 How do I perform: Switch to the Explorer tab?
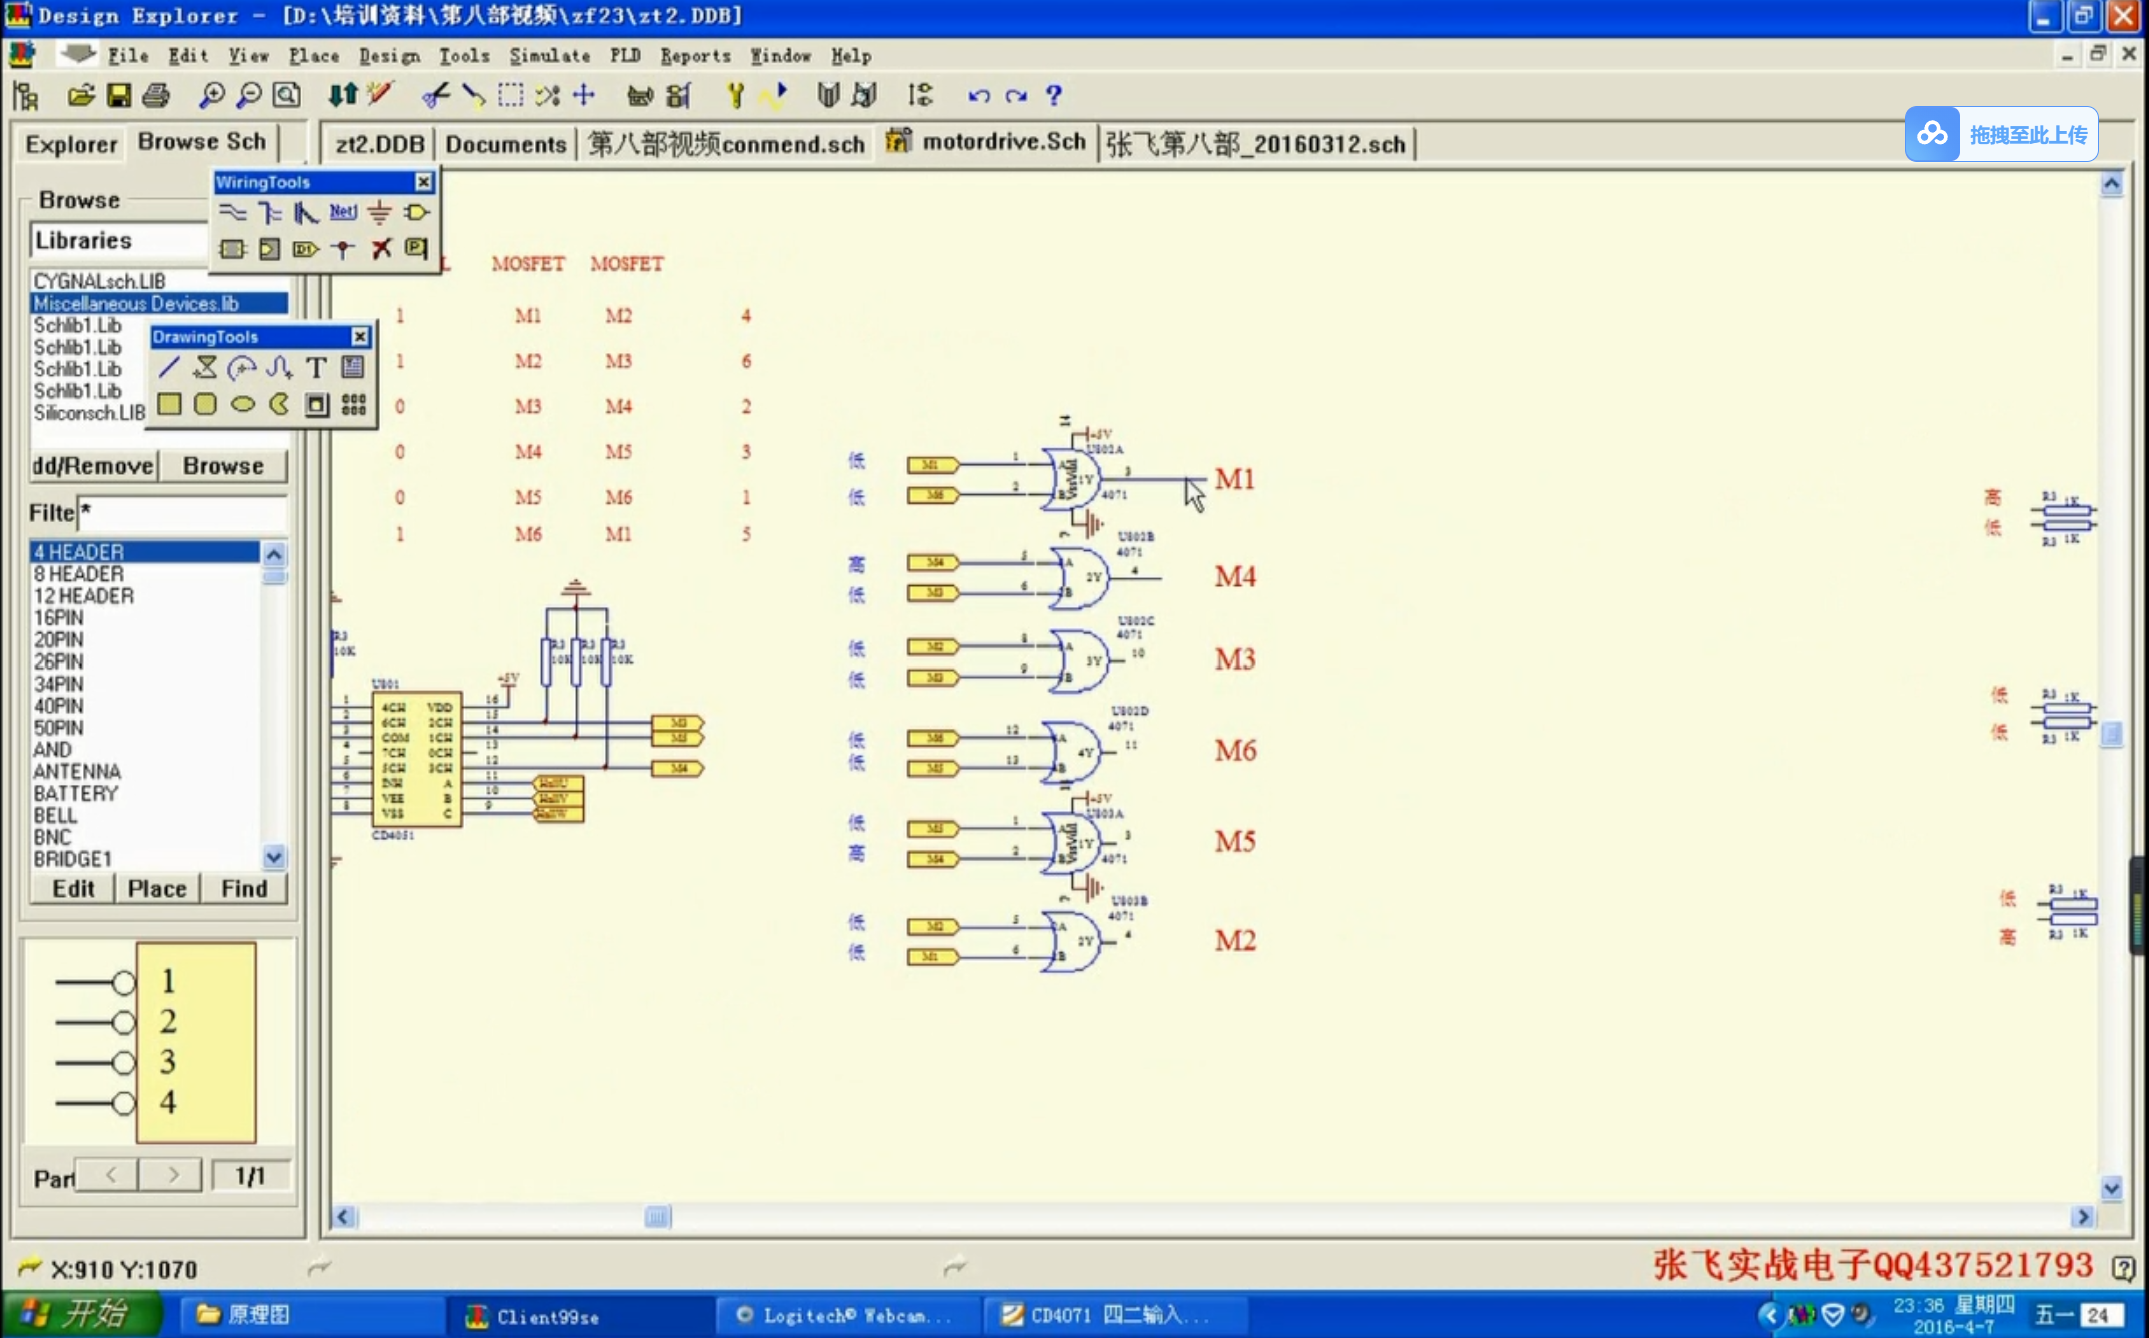click(x=71, y=144)
